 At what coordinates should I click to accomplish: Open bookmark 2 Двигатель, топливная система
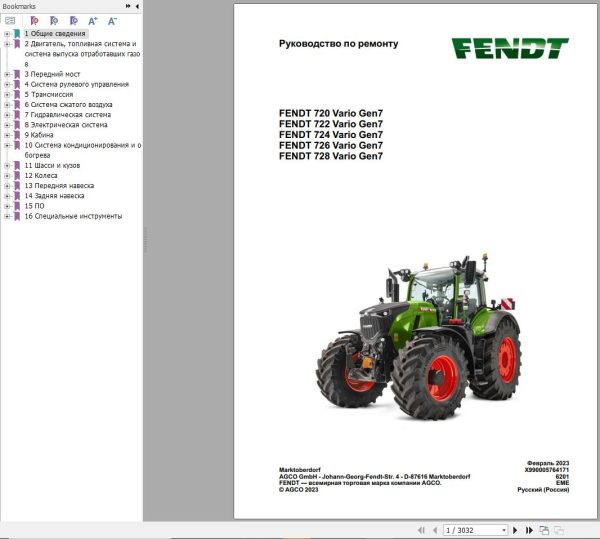(x=82, y=54)
